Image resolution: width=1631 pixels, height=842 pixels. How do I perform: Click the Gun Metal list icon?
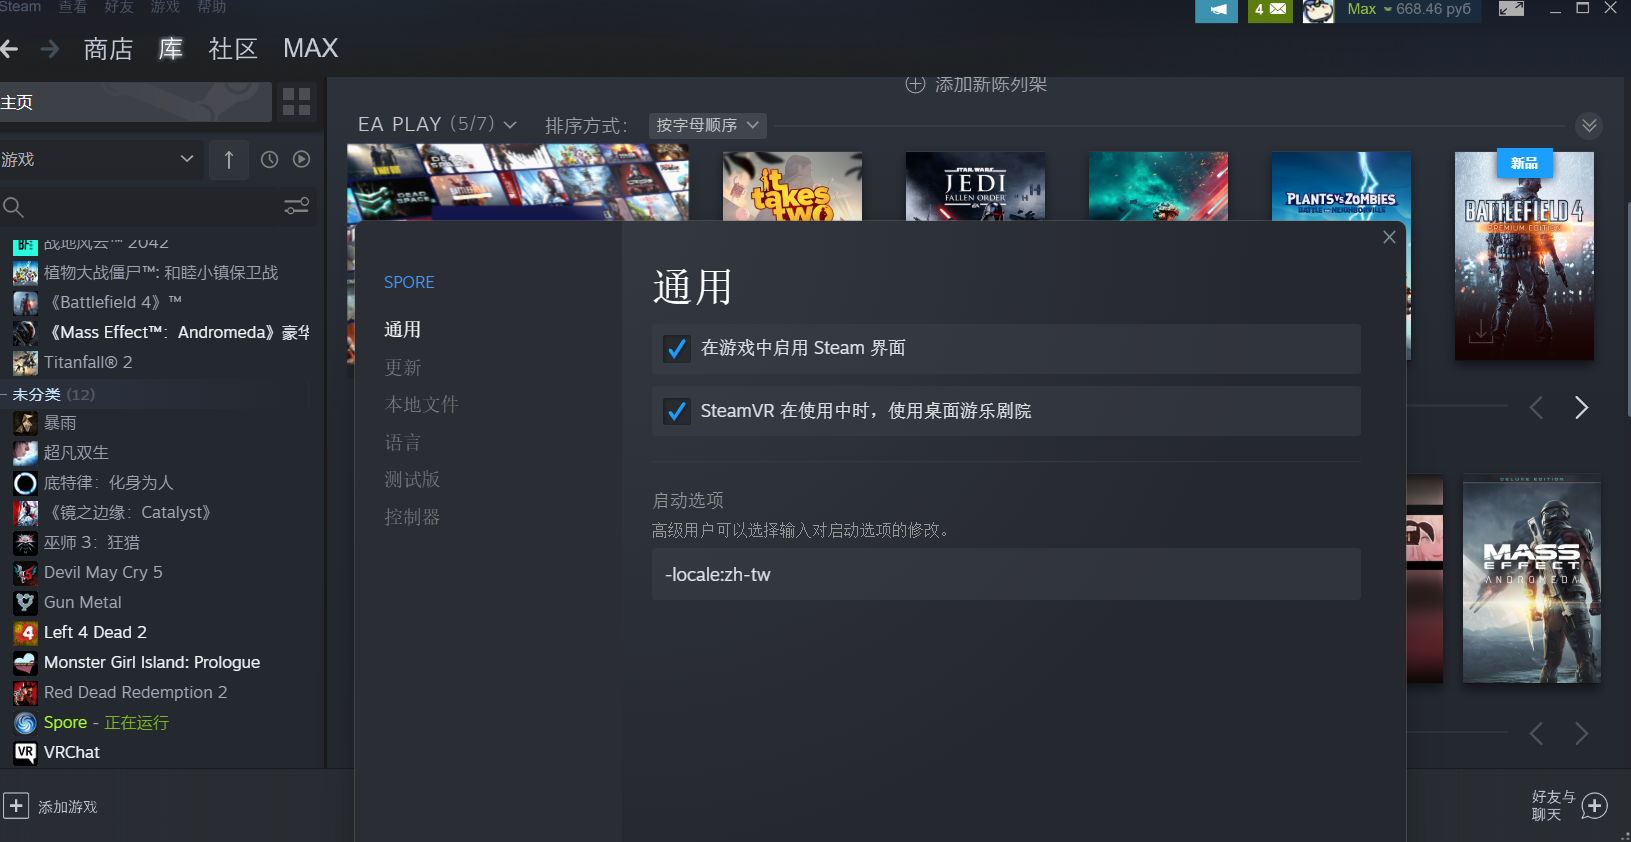pos(25,603)
